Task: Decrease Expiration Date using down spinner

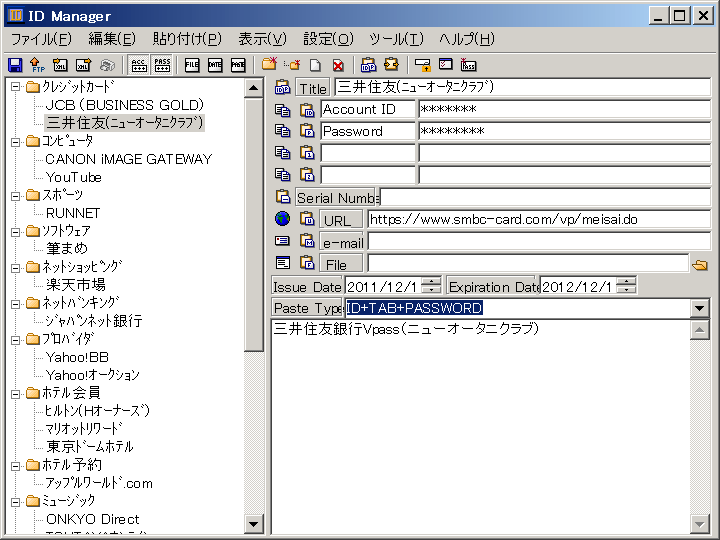Action: coord(626,290)
